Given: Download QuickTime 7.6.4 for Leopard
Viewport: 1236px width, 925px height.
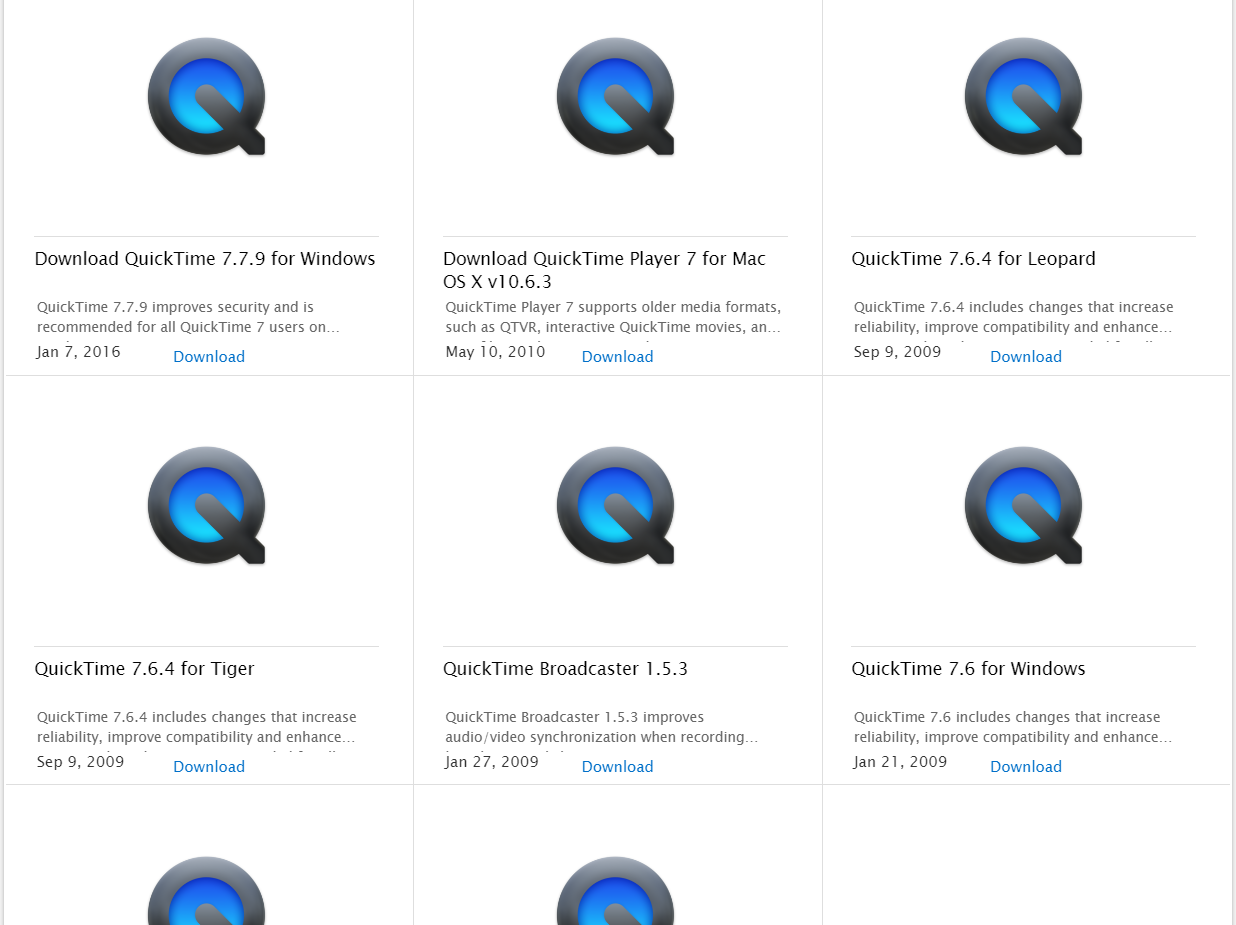Looking at the screenshot, I should point(1026,357).
